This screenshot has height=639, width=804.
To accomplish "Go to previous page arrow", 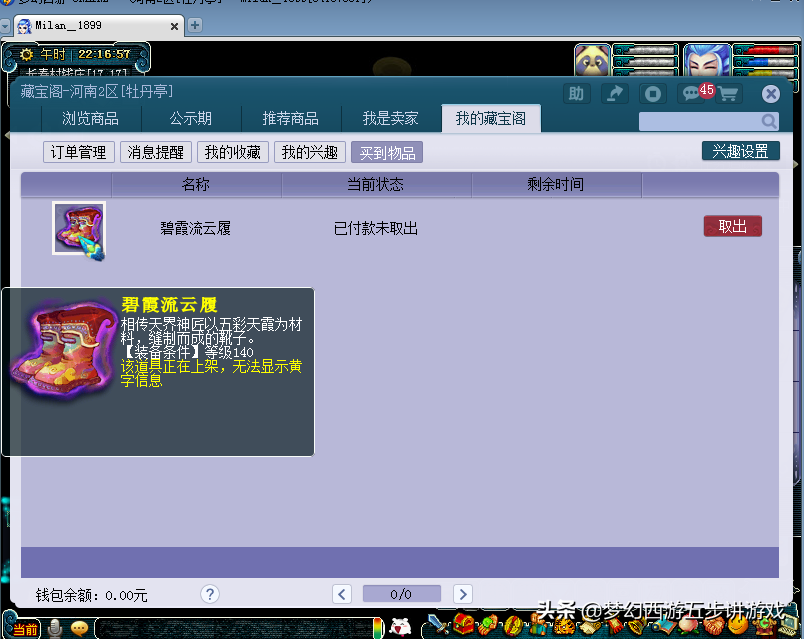I will click(x=342, y=594).
